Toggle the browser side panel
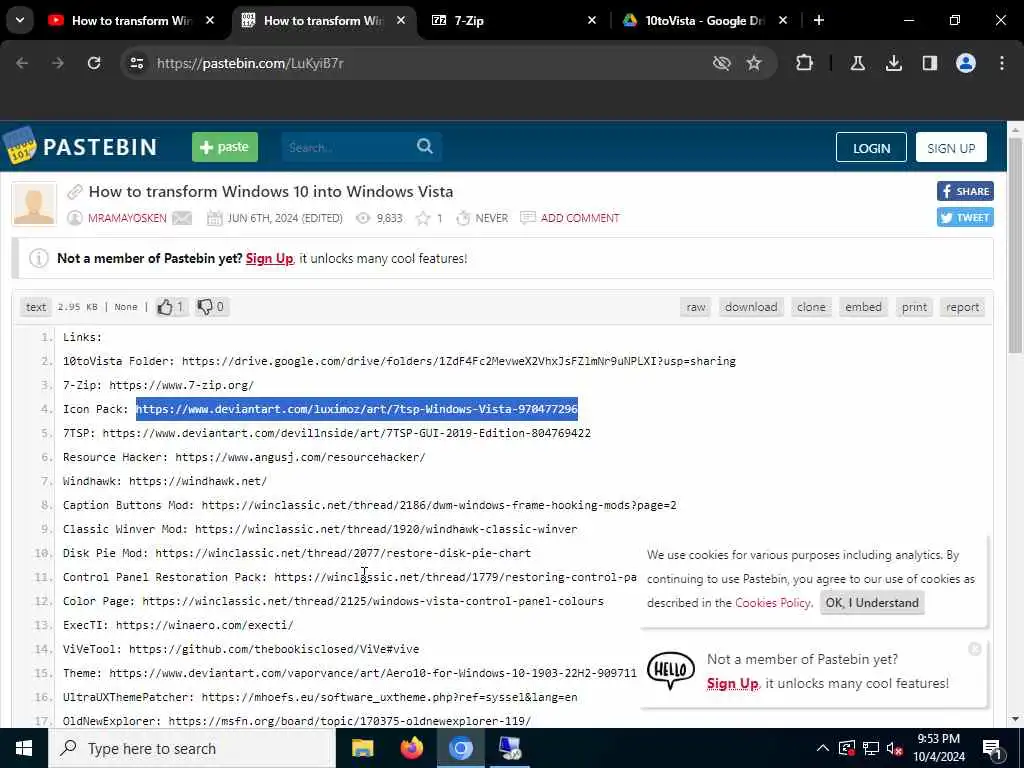1024x768 pixels. pos(930,63)
